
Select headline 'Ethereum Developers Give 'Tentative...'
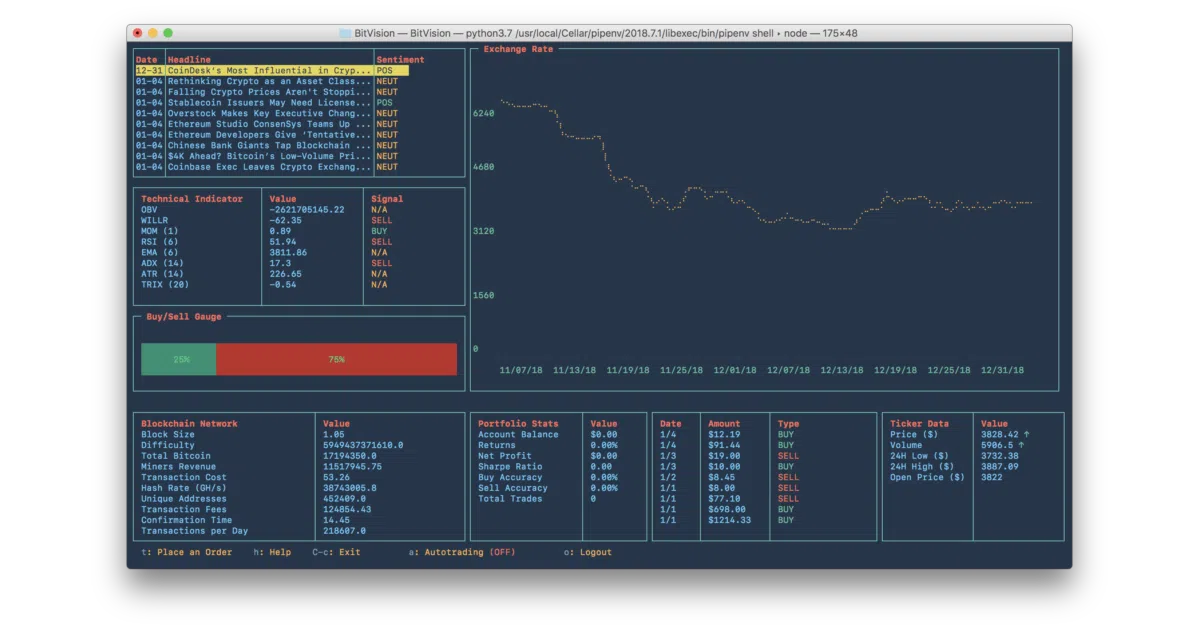coord(269,135)
